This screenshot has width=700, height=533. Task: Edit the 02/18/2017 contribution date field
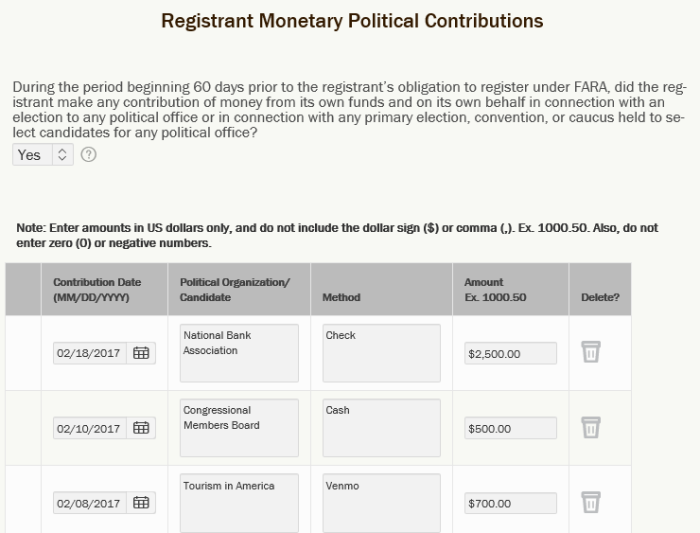(90, 353)
